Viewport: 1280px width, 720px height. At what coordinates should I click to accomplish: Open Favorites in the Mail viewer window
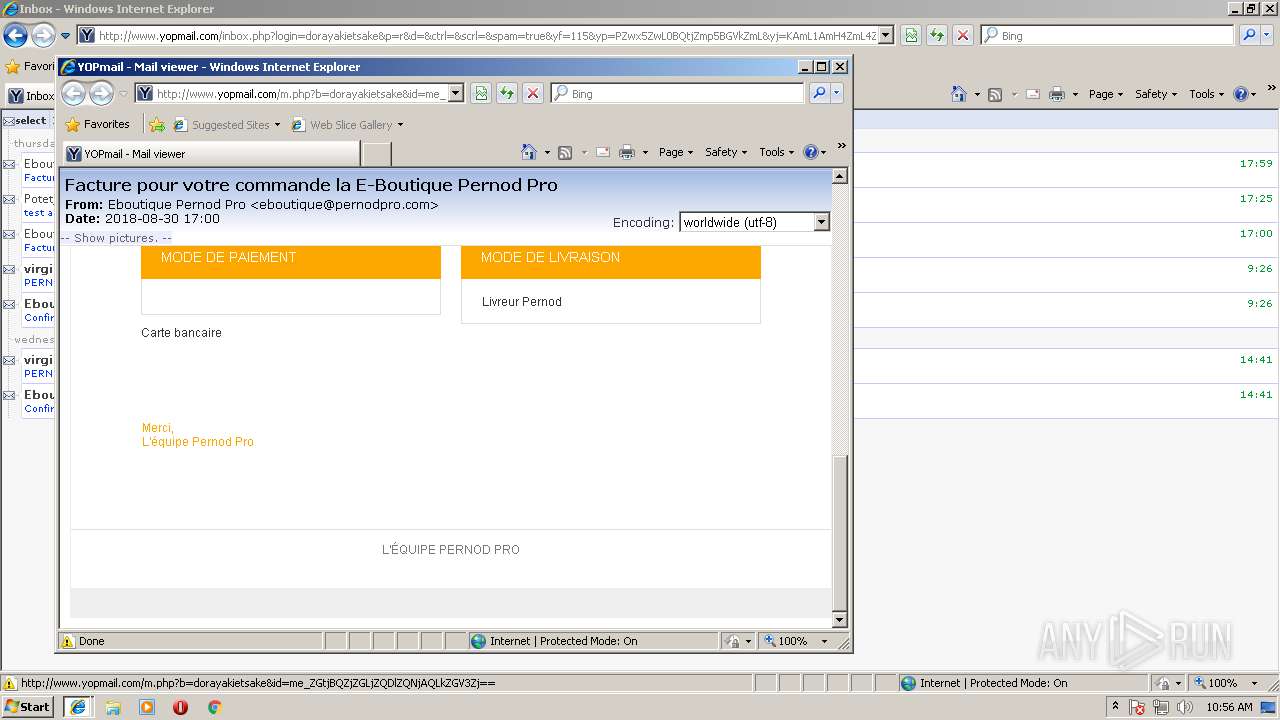pos(98,125)
